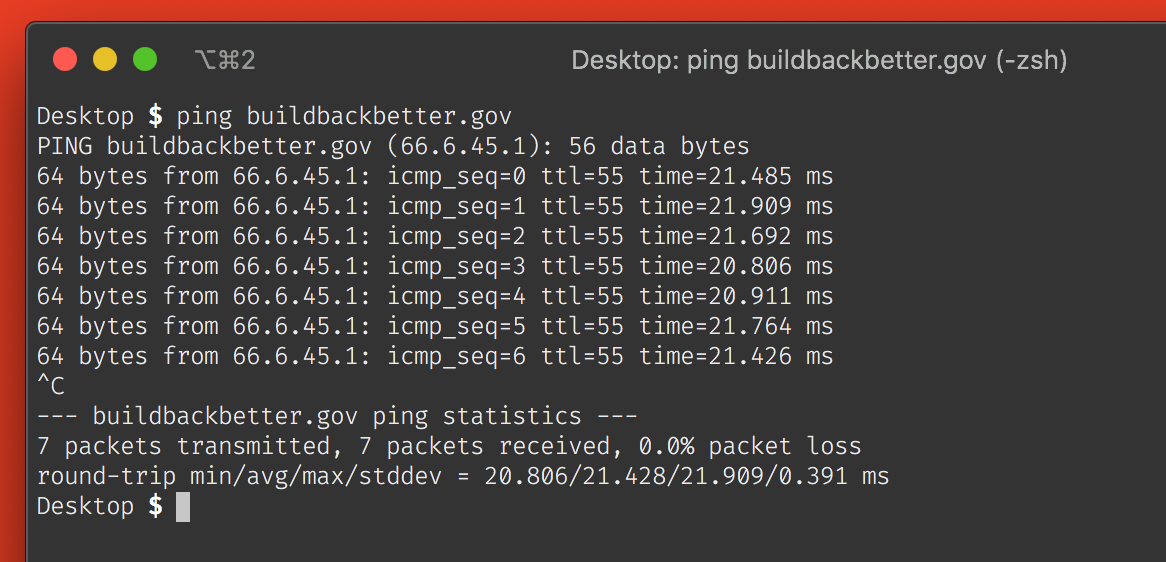
Task: Click the icmp_seq=6 output line
Action: pyautogui.click(x=435, y=357)
